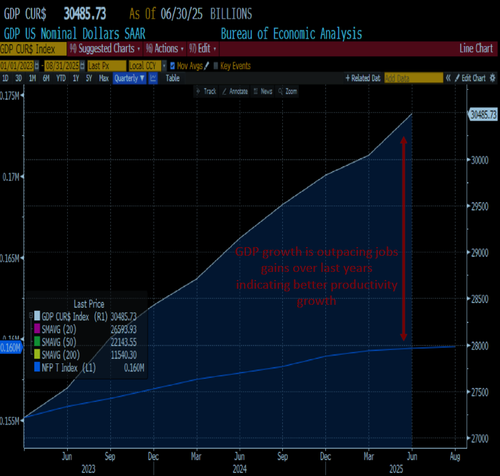Select the Max range tab
Viewport: 500px width, 476px height.
(104, 78)
